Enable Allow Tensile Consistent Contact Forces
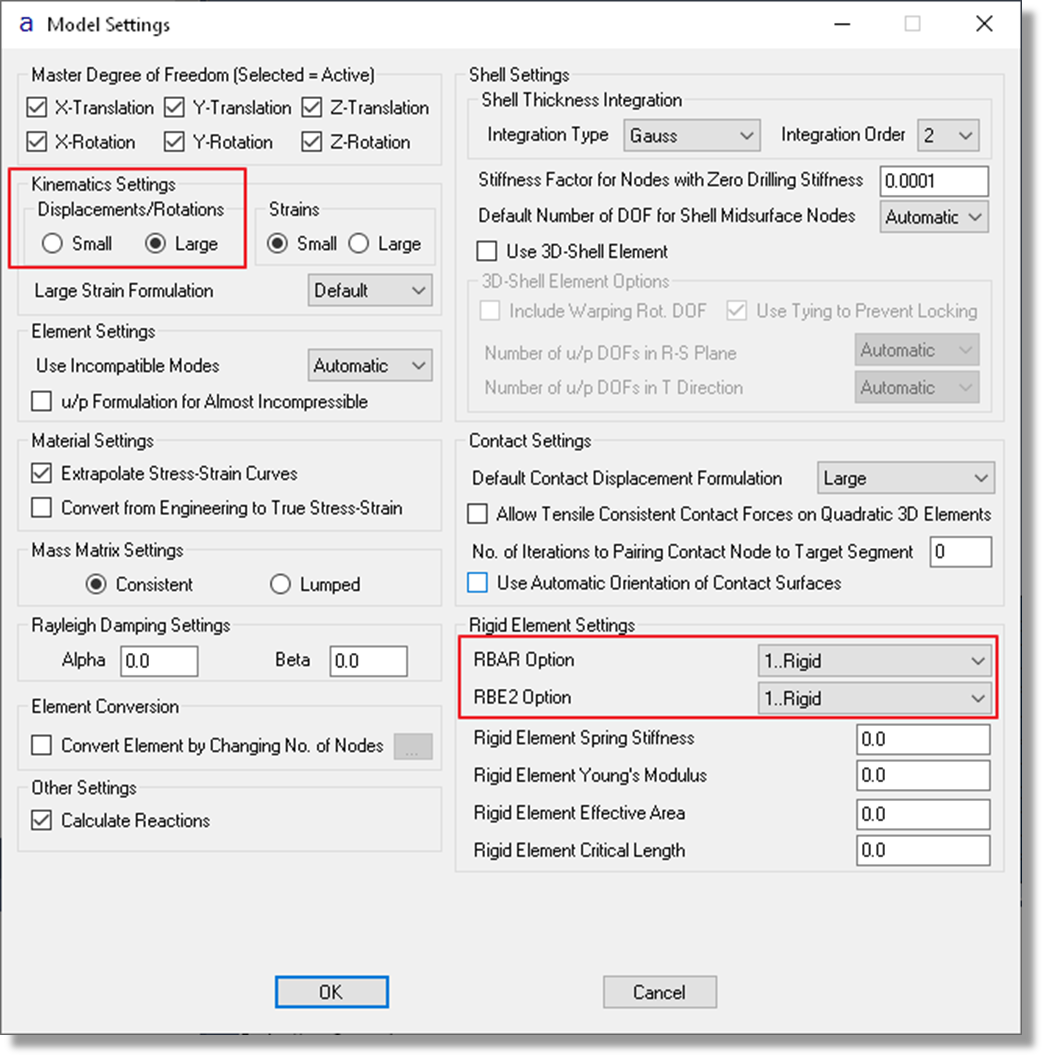 tap(477, 513)
